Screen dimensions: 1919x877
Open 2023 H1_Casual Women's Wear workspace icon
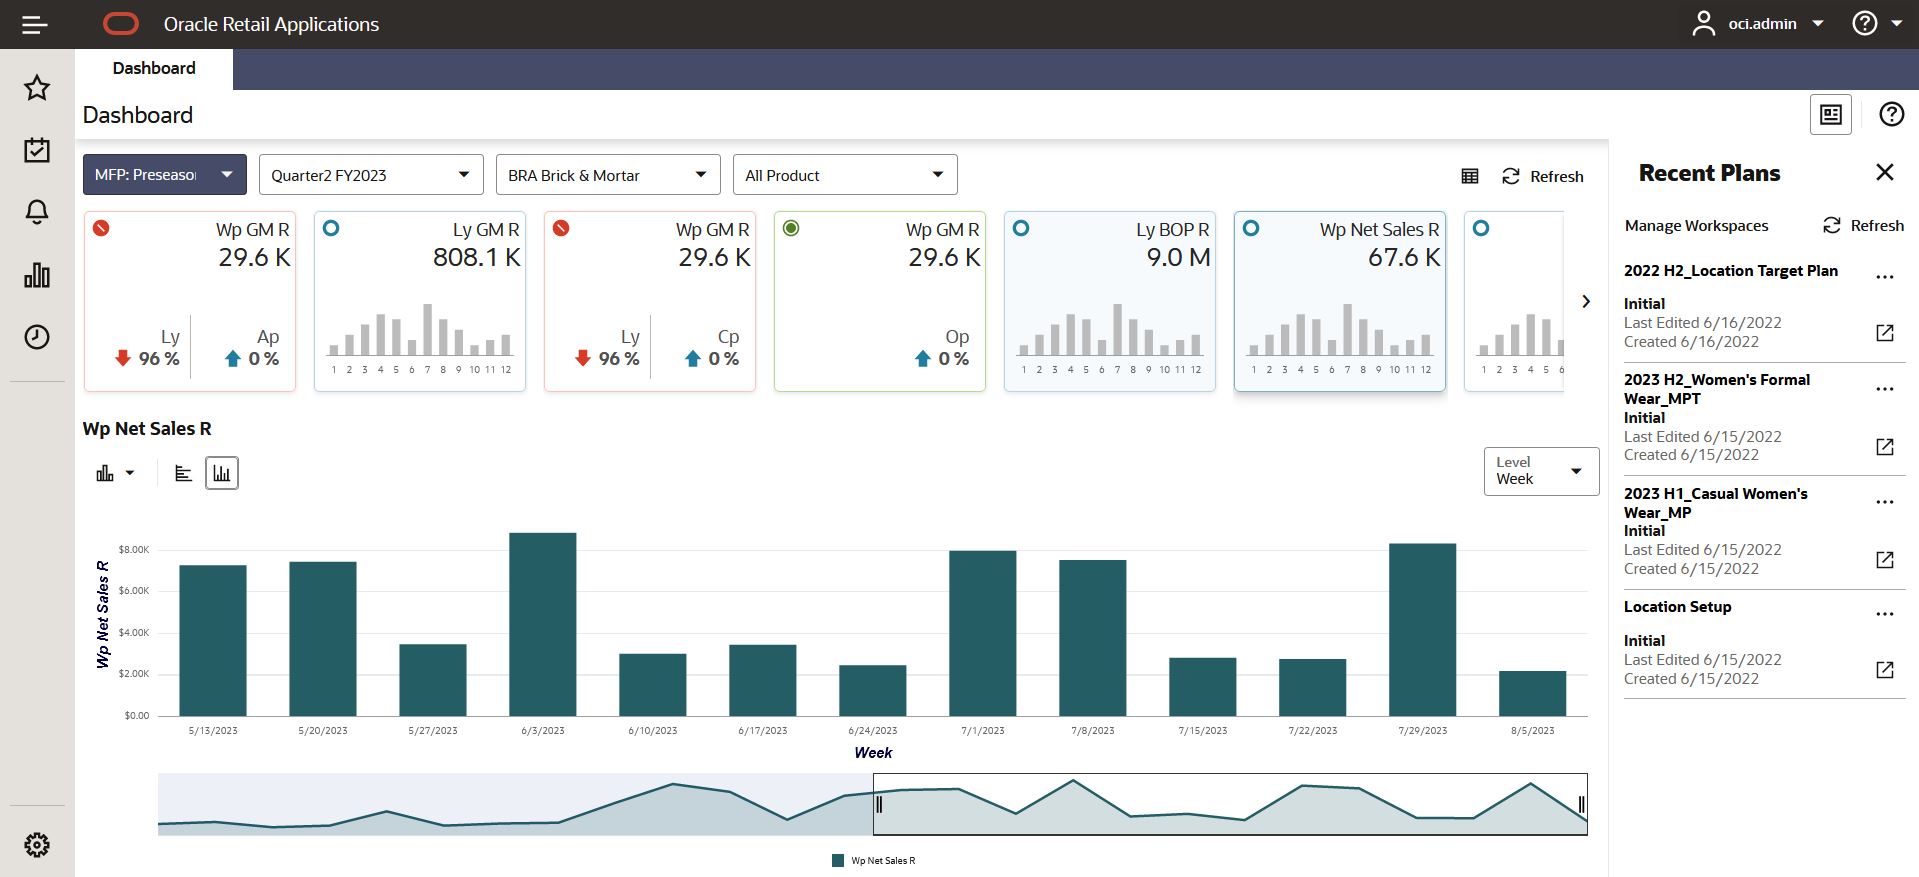[1885, 559]
